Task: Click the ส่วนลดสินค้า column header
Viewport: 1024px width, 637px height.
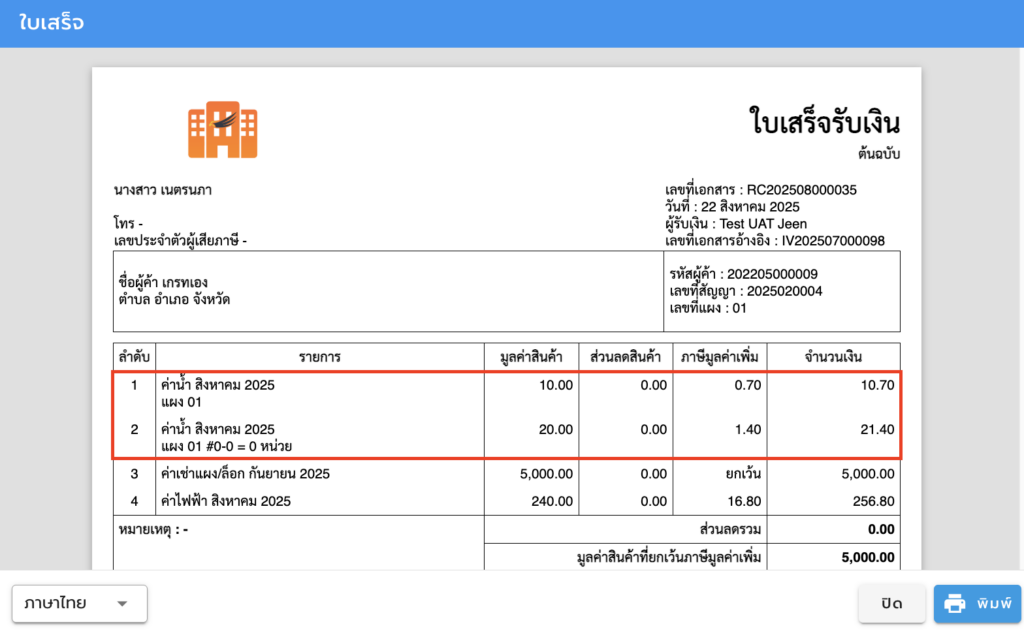Action: click(x=625, y=357)
